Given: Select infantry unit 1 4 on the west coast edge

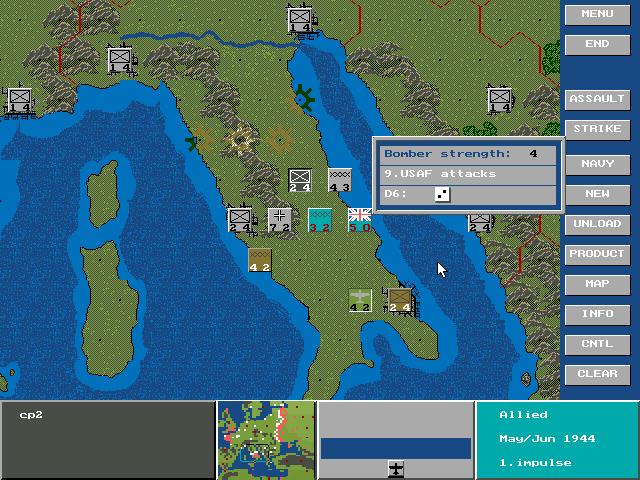Looking at the screenshot, I should click(x=19, y=100).
